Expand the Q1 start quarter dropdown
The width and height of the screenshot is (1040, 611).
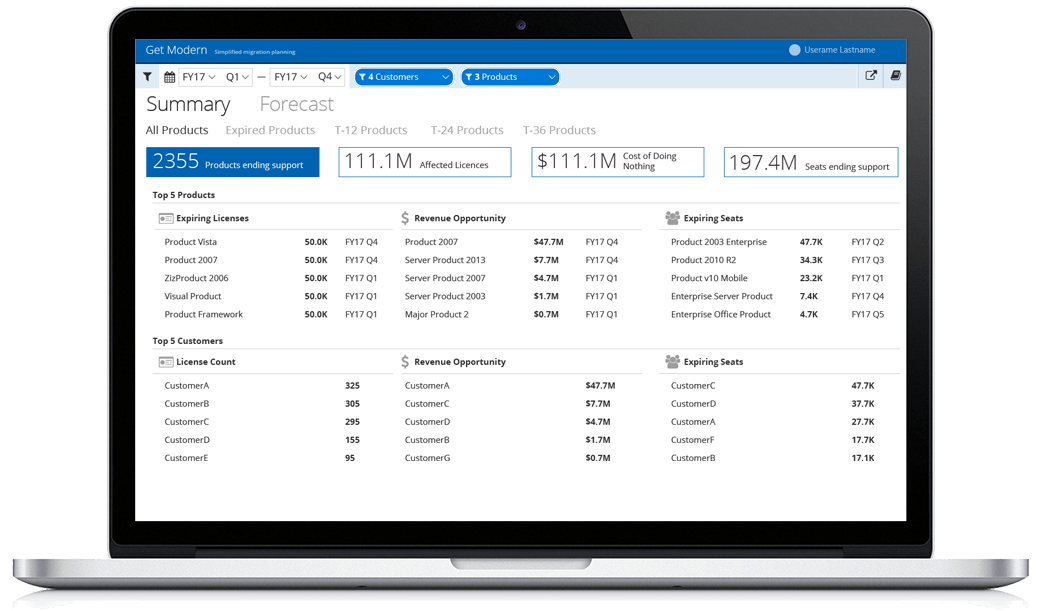pos(238,77)
